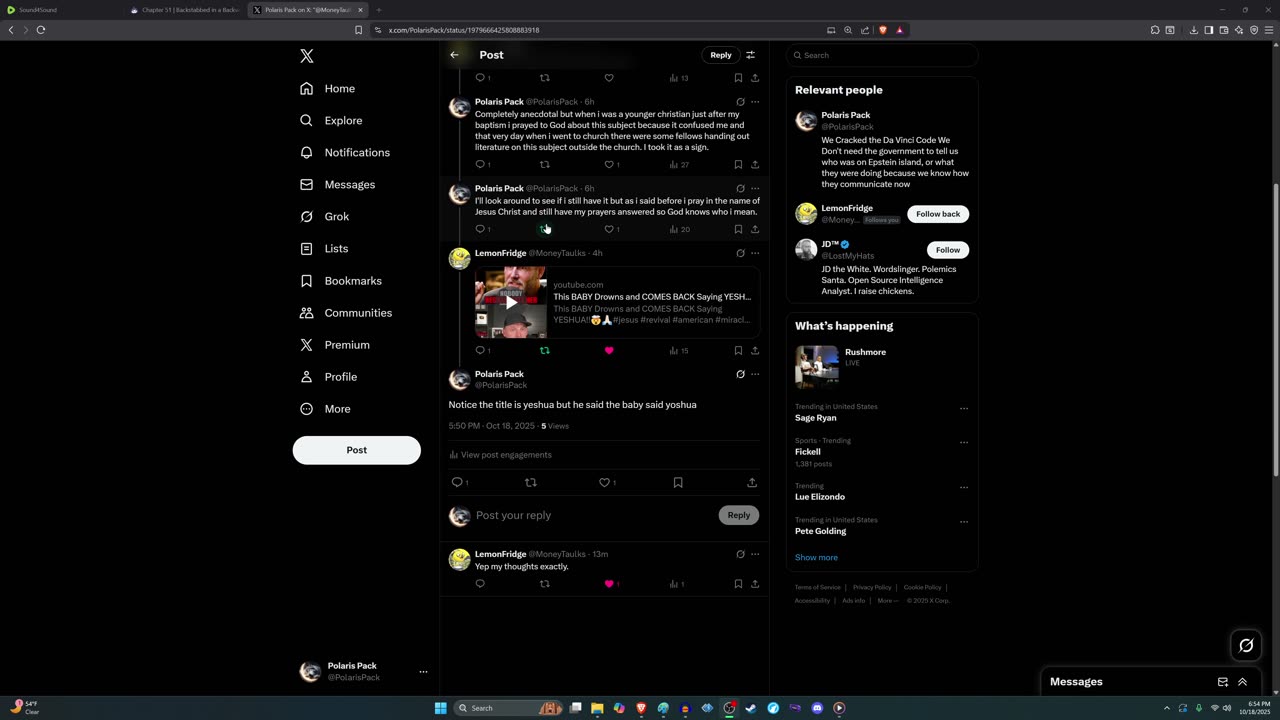Open options for Lue Elizondo trend

(x=964, y=487)
